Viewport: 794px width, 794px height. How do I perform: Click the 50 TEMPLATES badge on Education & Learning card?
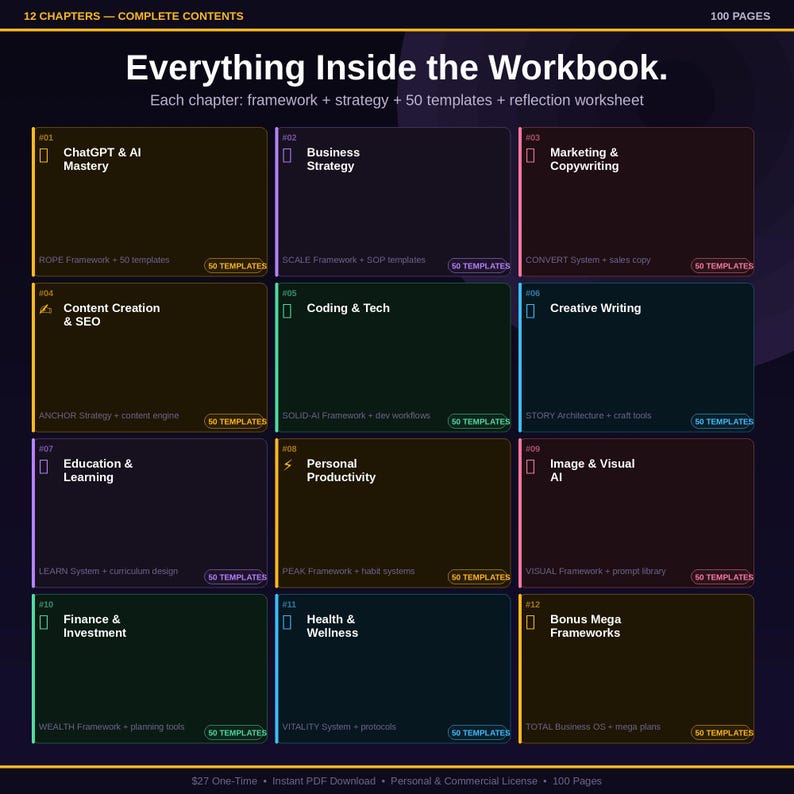[236, 577]
